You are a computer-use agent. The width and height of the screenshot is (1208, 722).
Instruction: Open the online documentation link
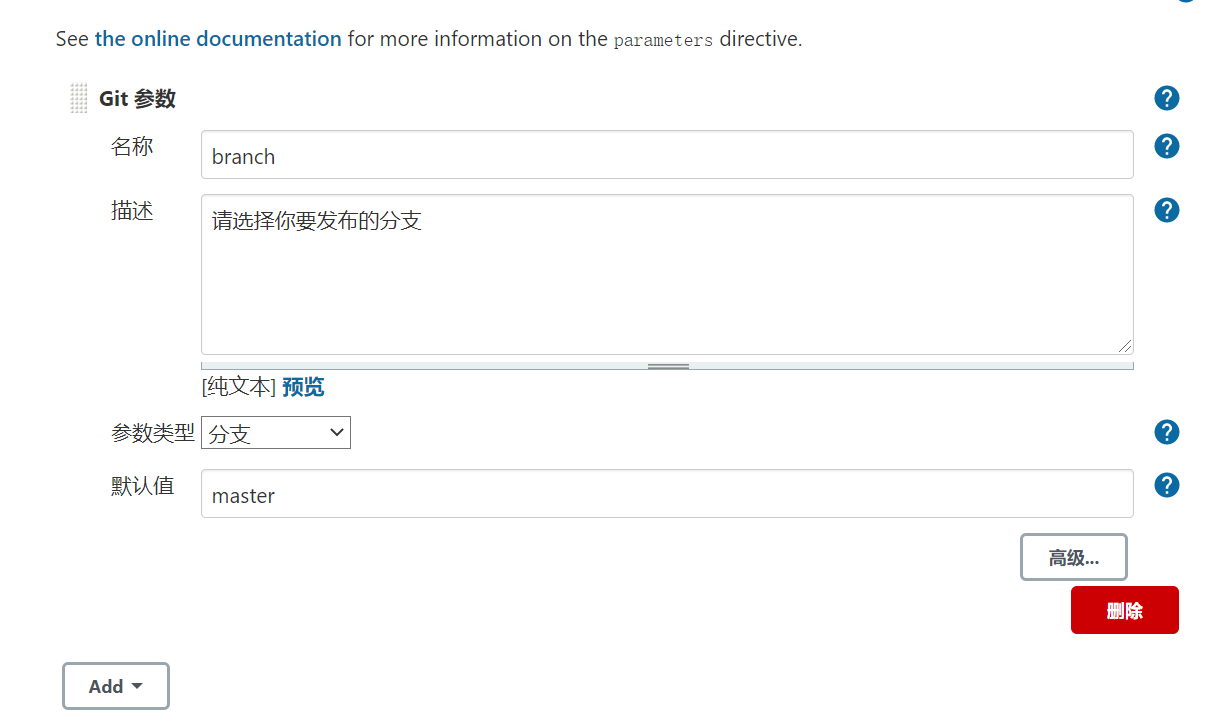(218, 39)
